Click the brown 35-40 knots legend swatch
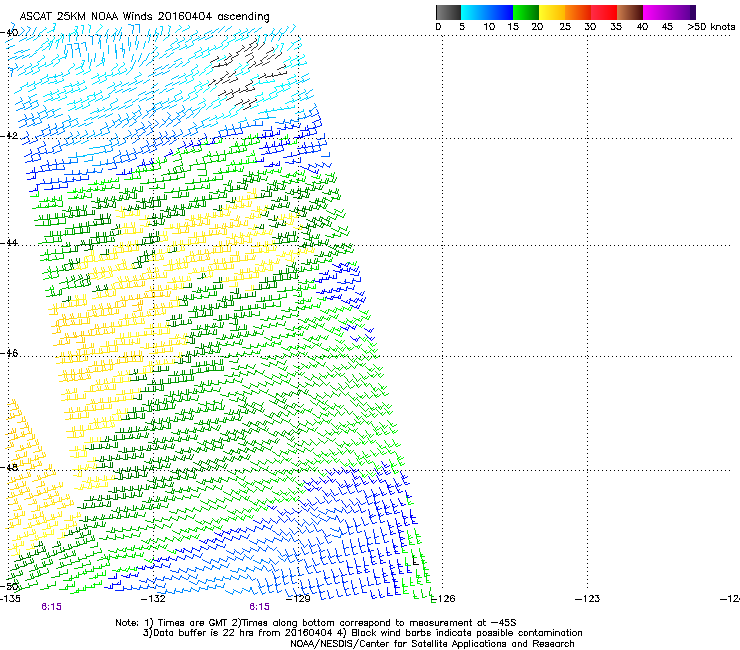The height and width of the screenshot is (650, 740). 630,12
